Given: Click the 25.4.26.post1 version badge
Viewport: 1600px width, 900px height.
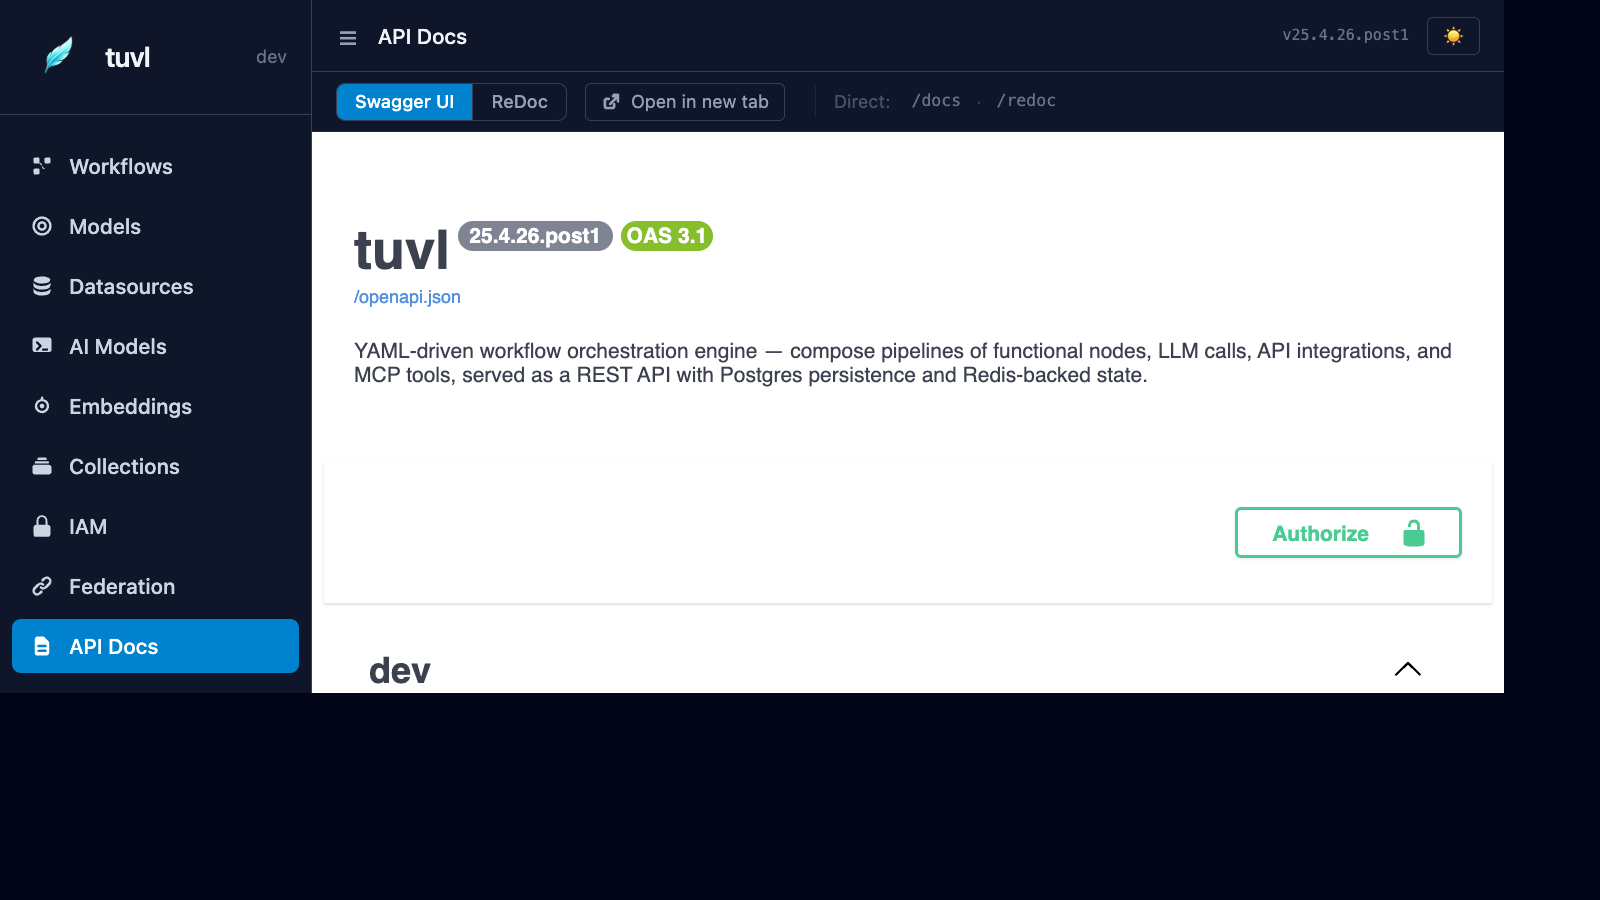Looking at the screenshot, I should (535, 236).
